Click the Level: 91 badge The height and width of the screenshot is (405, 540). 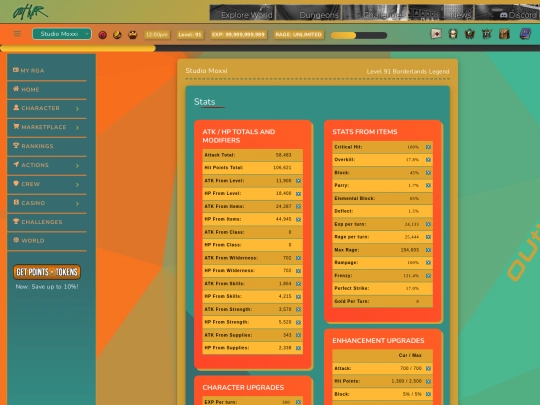pyautogui.click(x=190, y=35)
